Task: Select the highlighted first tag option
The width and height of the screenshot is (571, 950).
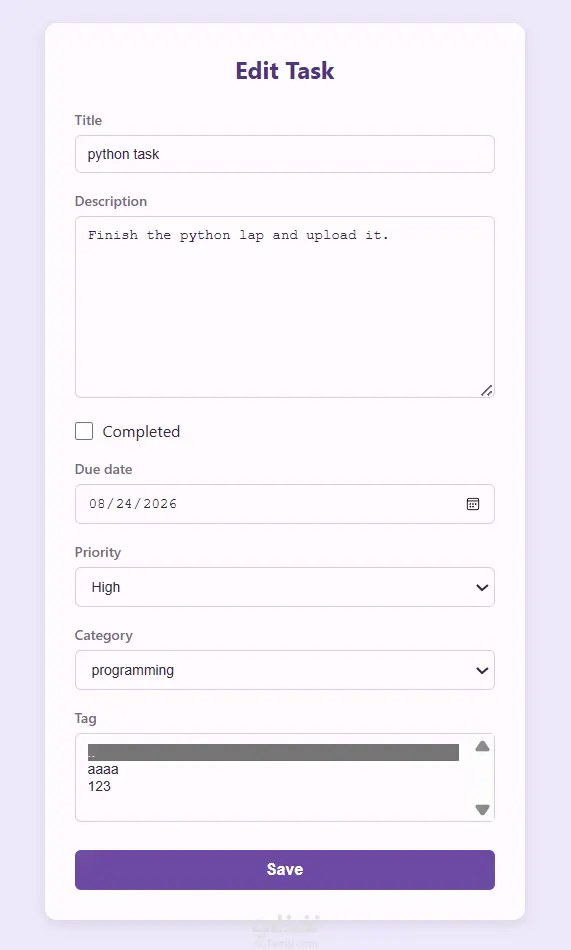Action: tap(273, 752)
